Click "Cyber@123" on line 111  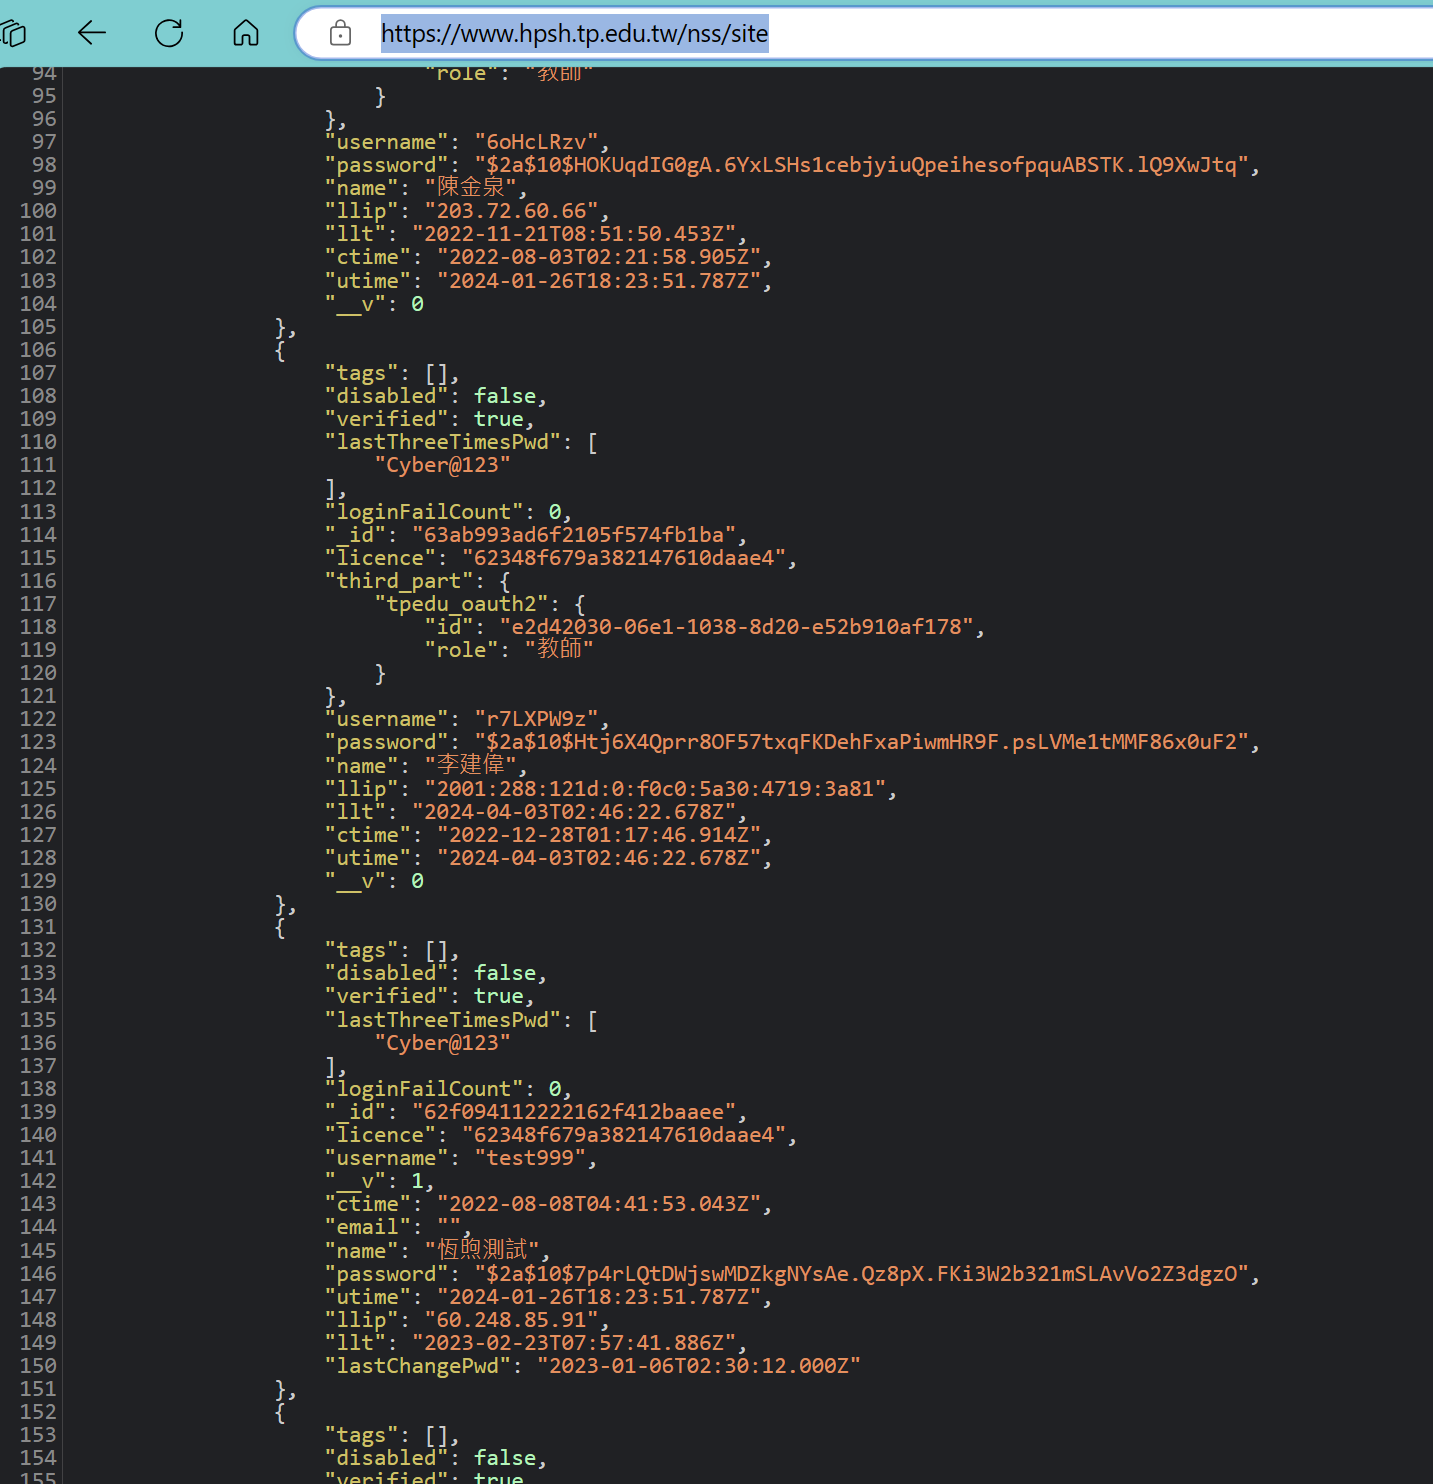coord(442,465)
